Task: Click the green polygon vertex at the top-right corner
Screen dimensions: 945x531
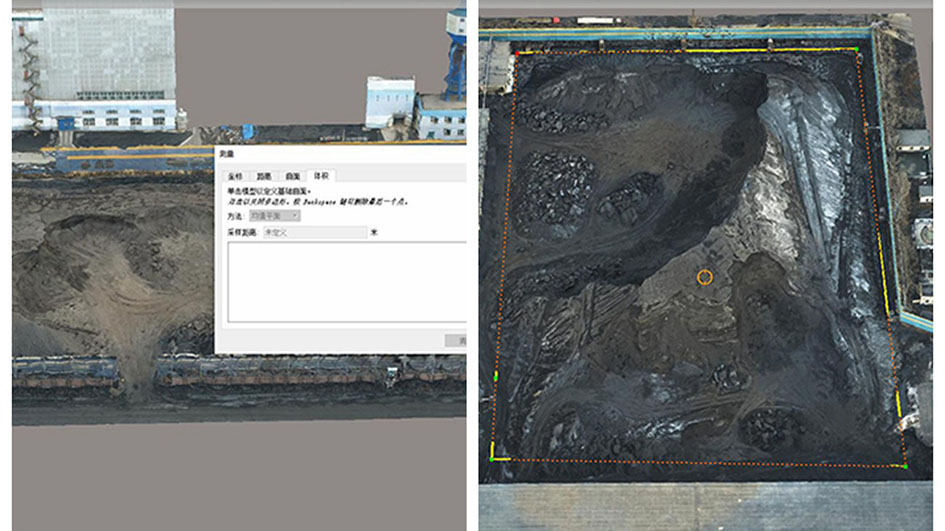Action: pos(856,49)
